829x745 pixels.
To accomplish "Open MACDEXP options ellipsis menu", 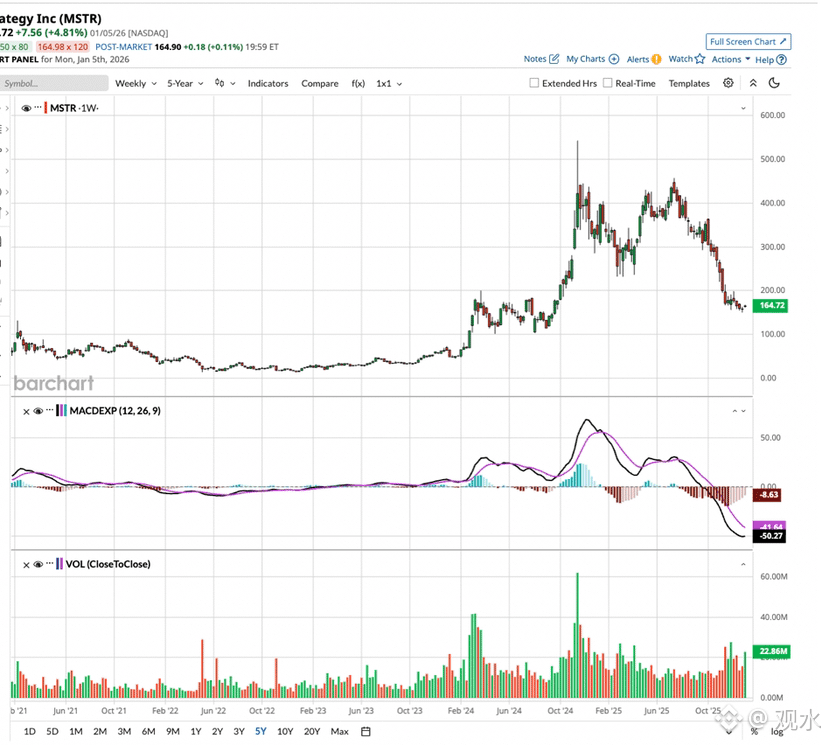I will 50,410.
